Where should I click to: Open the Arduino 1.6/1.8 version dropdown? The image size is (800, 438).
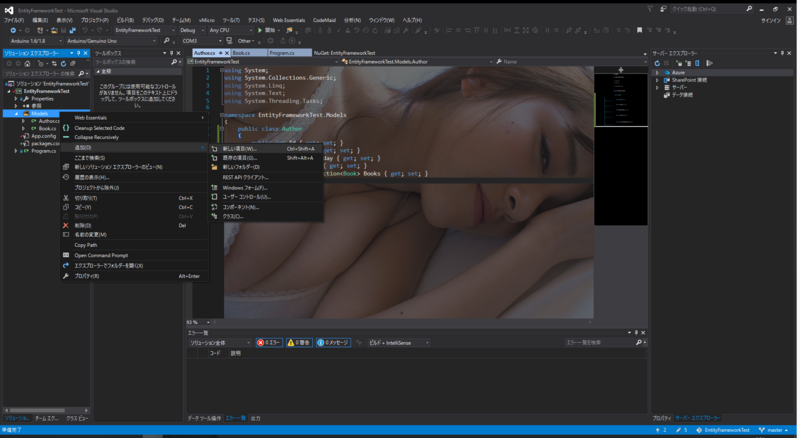(x=36, y=41)
